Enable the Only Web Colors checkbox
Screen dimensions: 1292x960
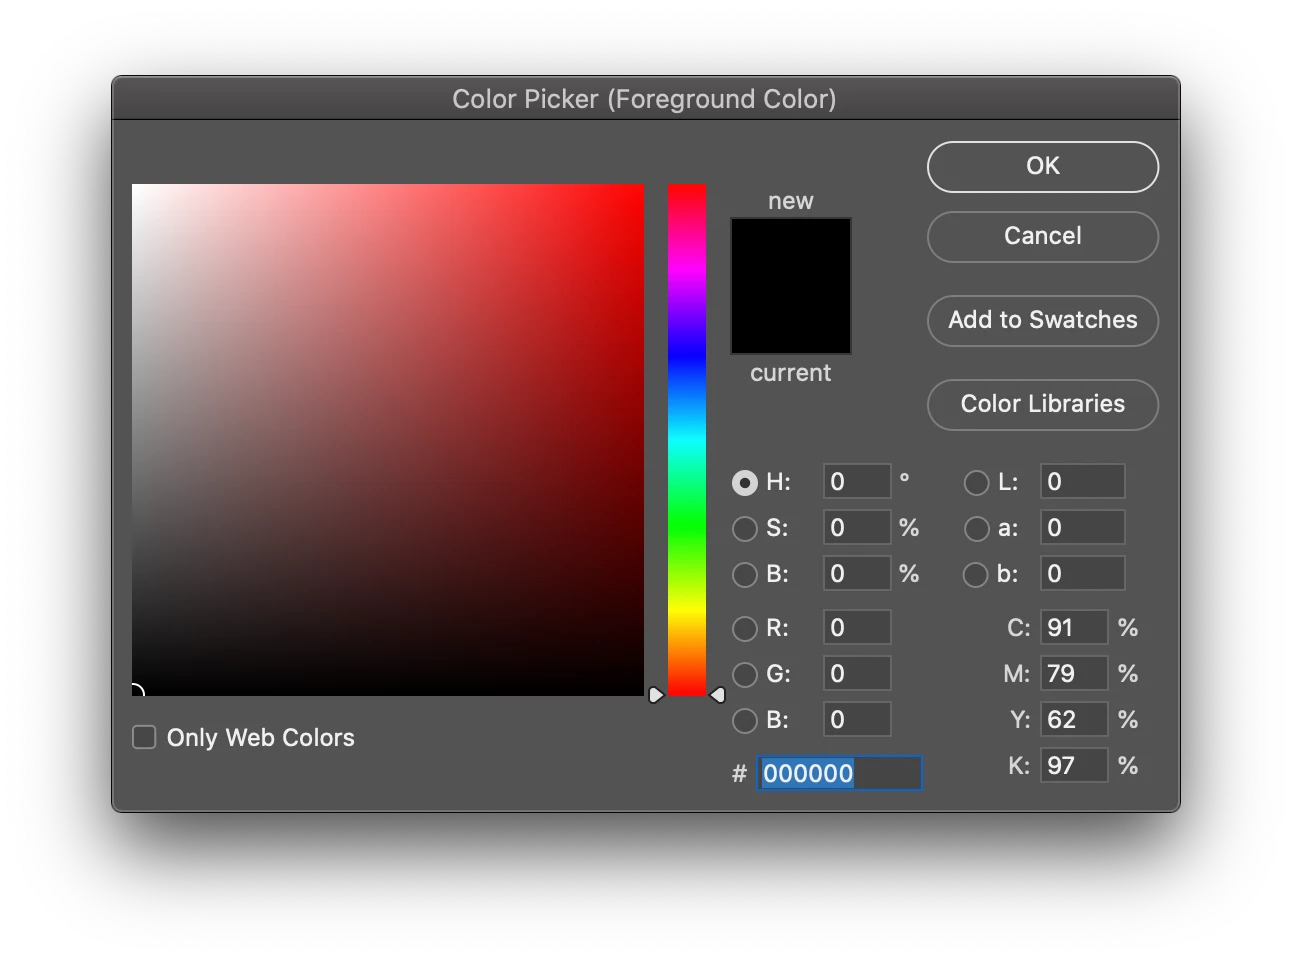(x=144, y=737)
